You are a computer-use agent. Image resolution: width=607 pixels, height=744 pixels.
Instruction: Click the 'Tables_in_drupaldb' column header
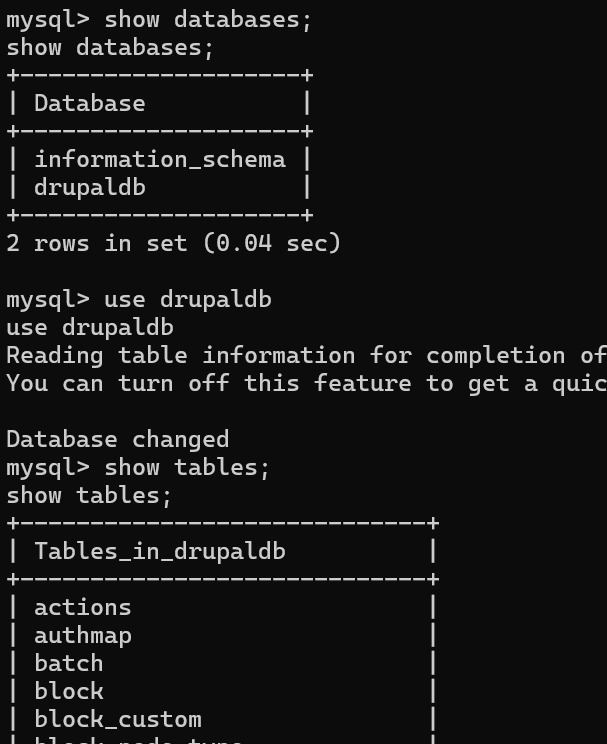(x=159, y=551)
